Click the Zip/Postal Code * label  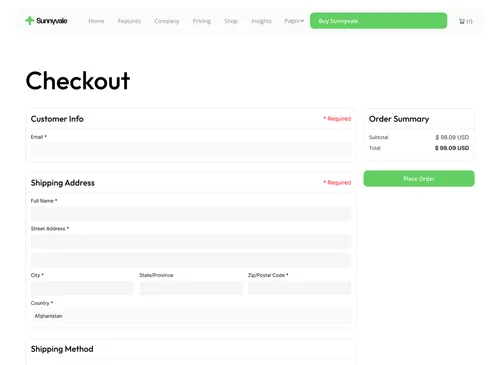[268, 275]
